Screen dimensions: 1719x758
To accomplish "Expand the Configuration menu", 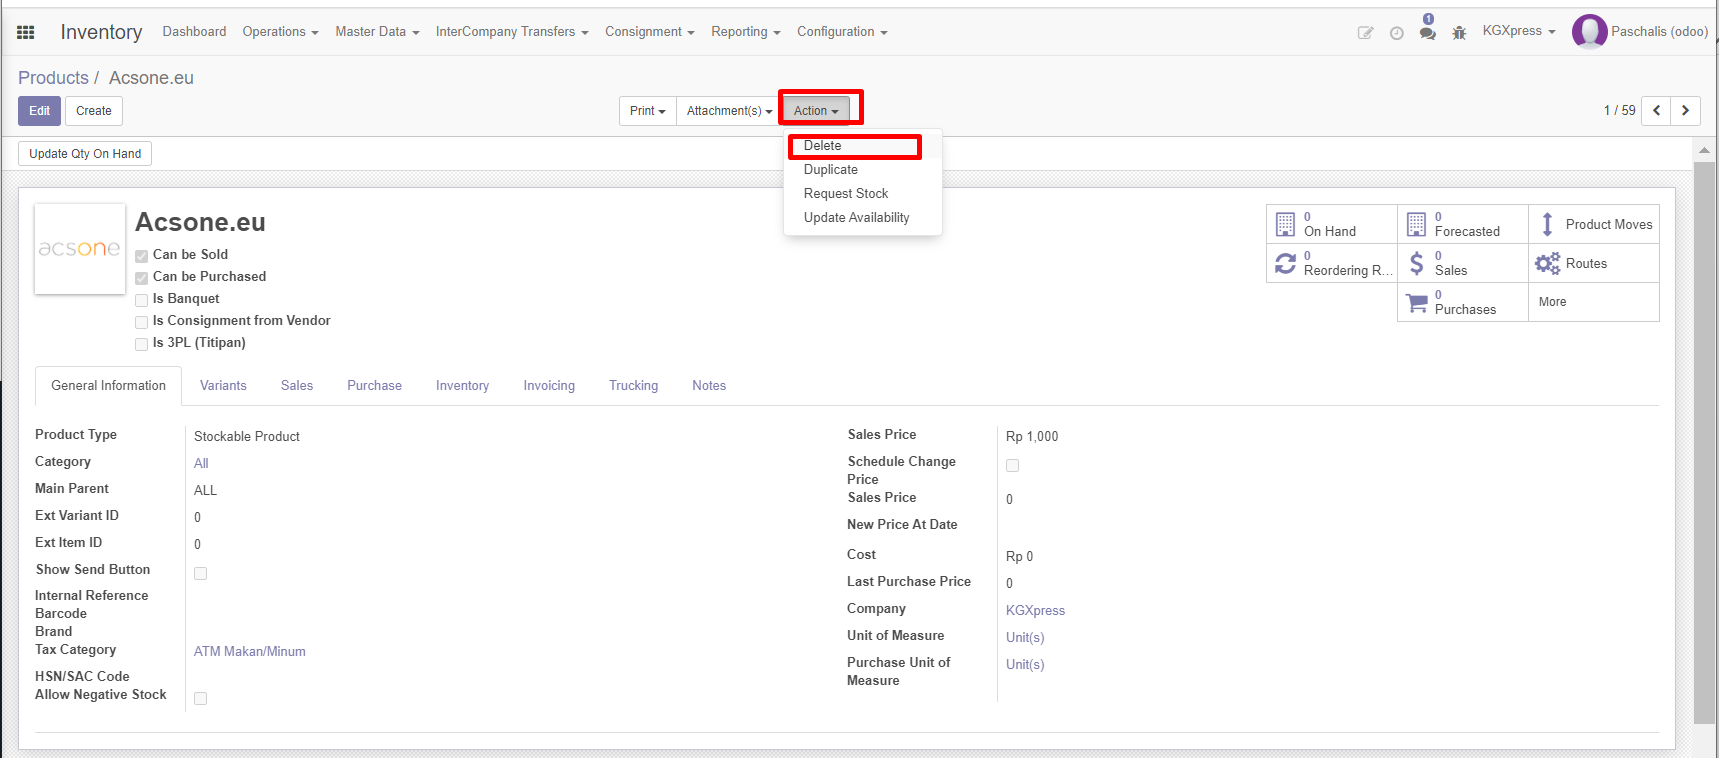I will click(842, 32).
